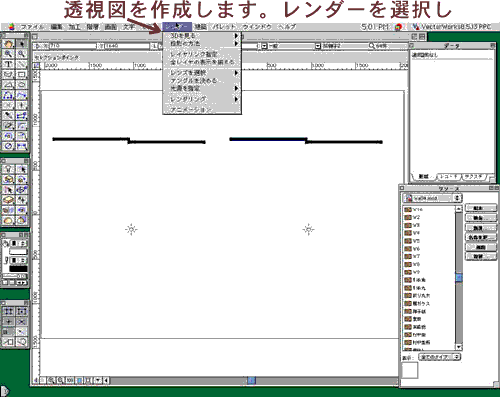Viewport: 500px width, 397px height.
Task: Click the fourth resource palette button
Action: 480,237
